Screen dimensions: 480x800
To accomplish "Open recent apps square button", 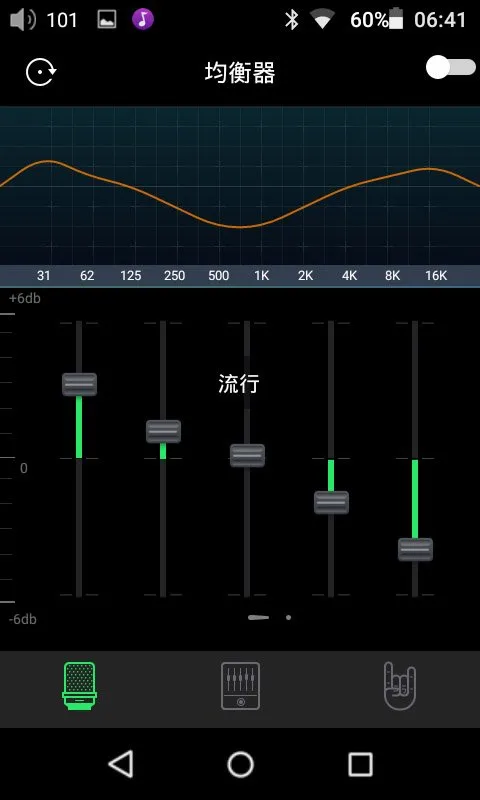I will (360, 764).
